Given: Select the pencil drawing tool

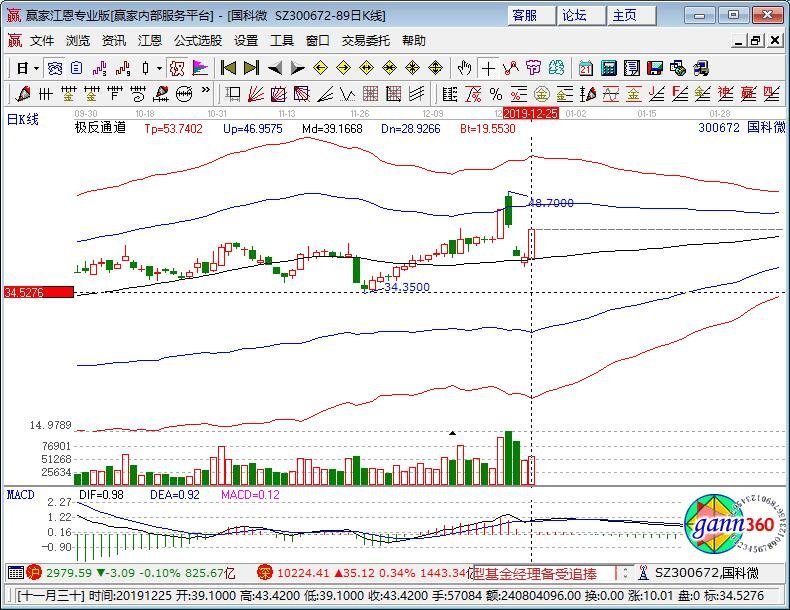Looking at the screenshot, I should (23, 94).
